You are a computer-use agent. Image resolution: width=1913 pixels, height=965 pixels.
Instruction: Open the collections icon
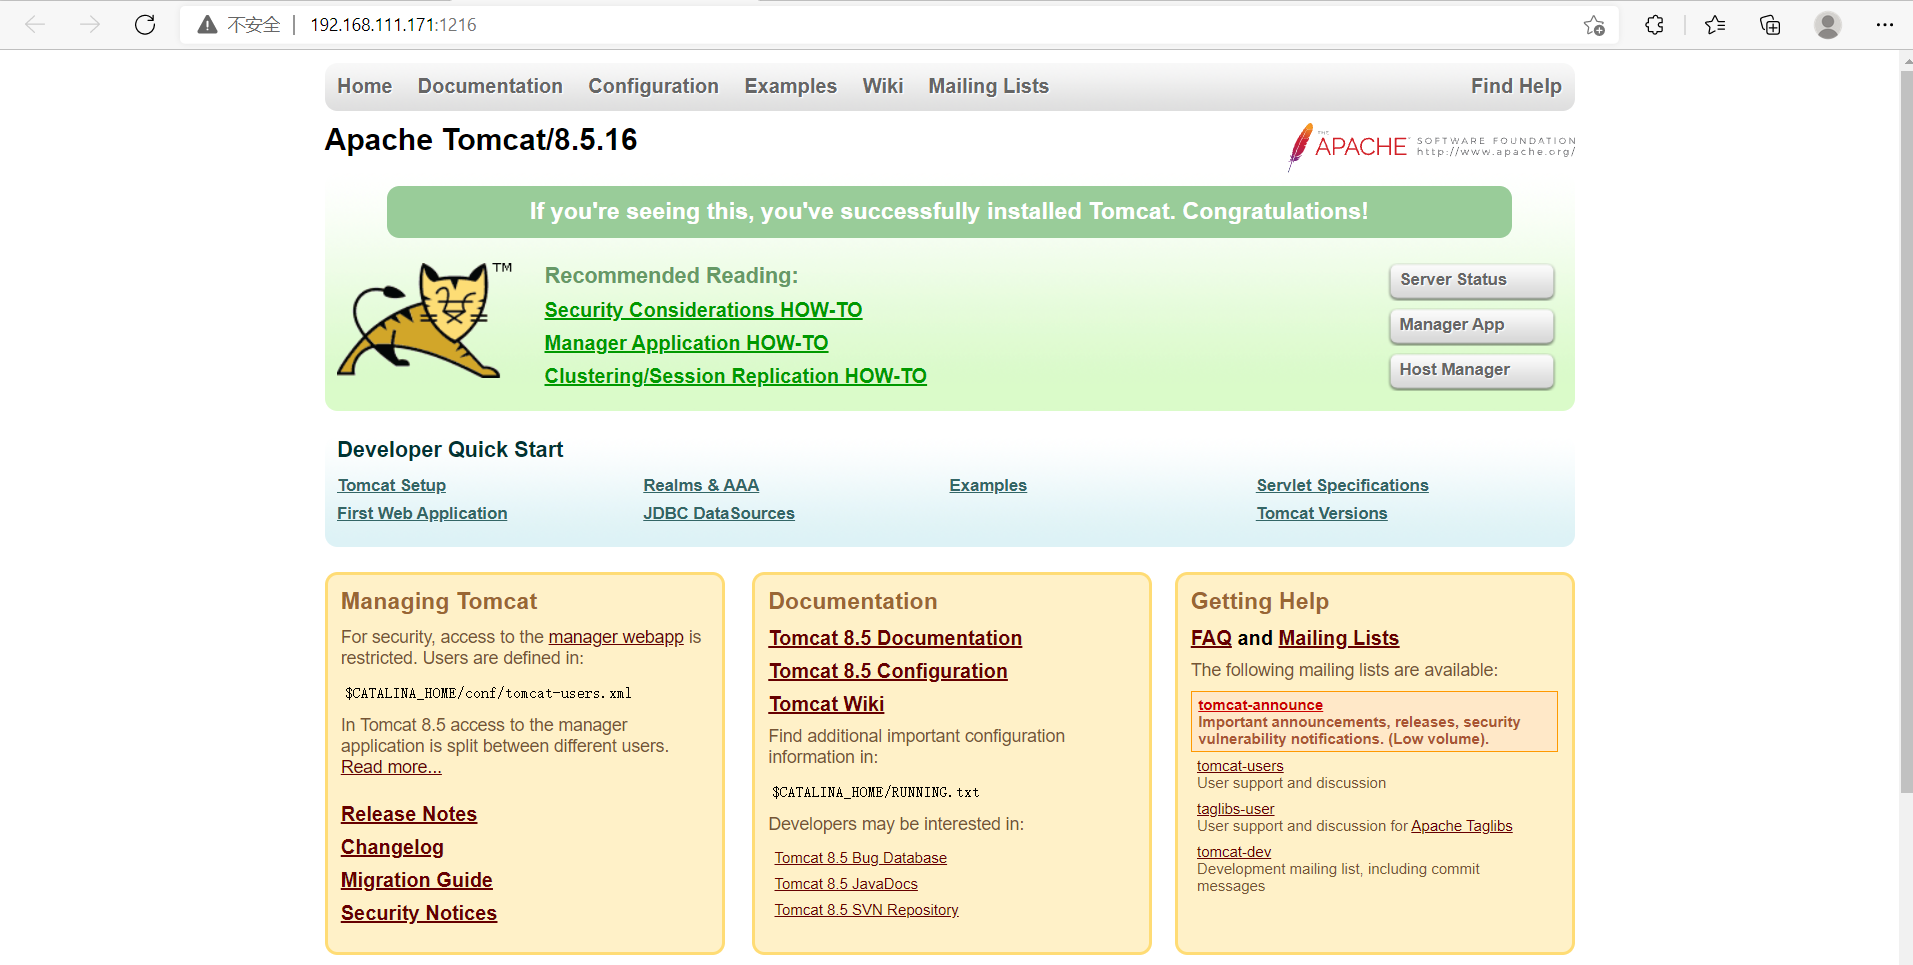(1770, 25)
